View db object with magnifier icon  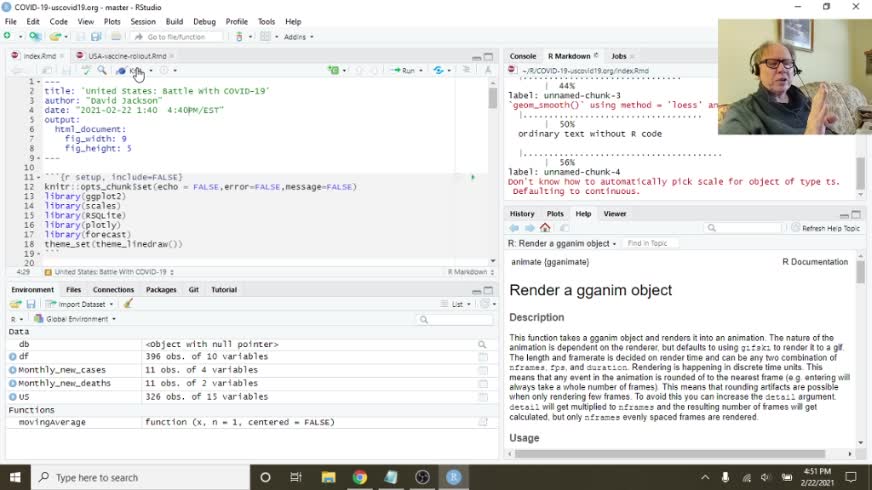[482, 344]
